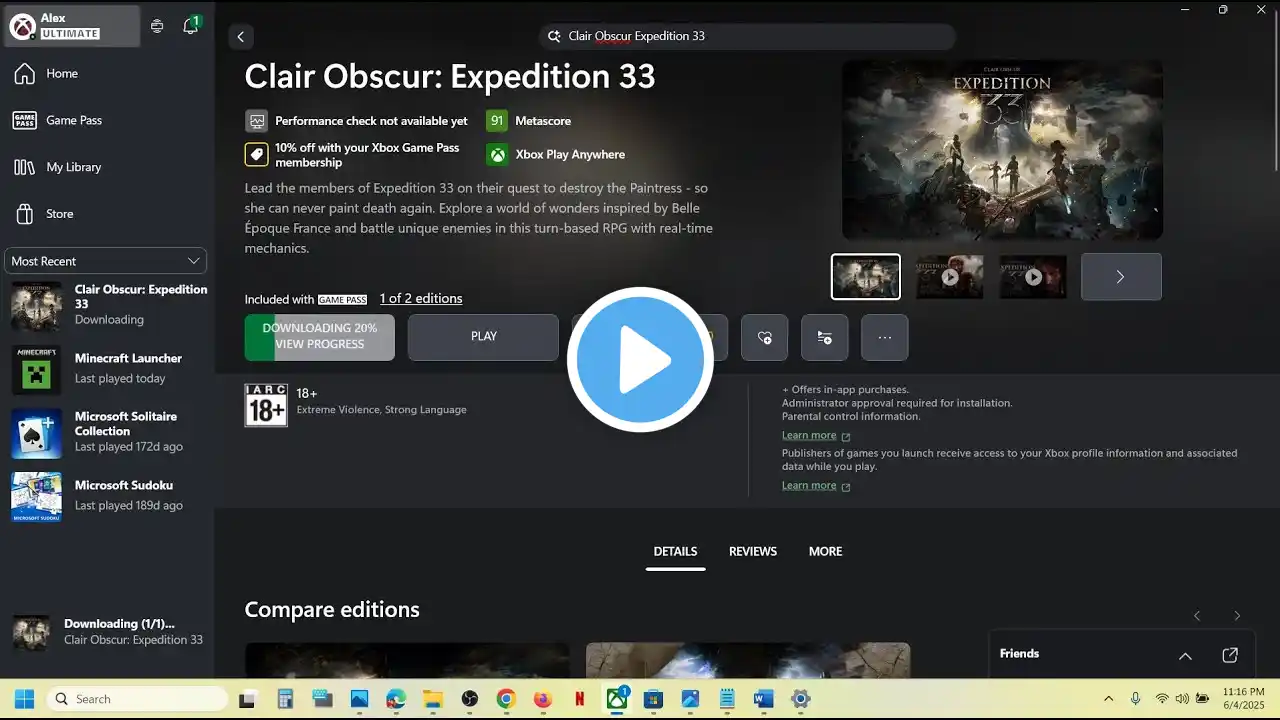Focus the search field with Clair Obscur

(x=748, y=36)
